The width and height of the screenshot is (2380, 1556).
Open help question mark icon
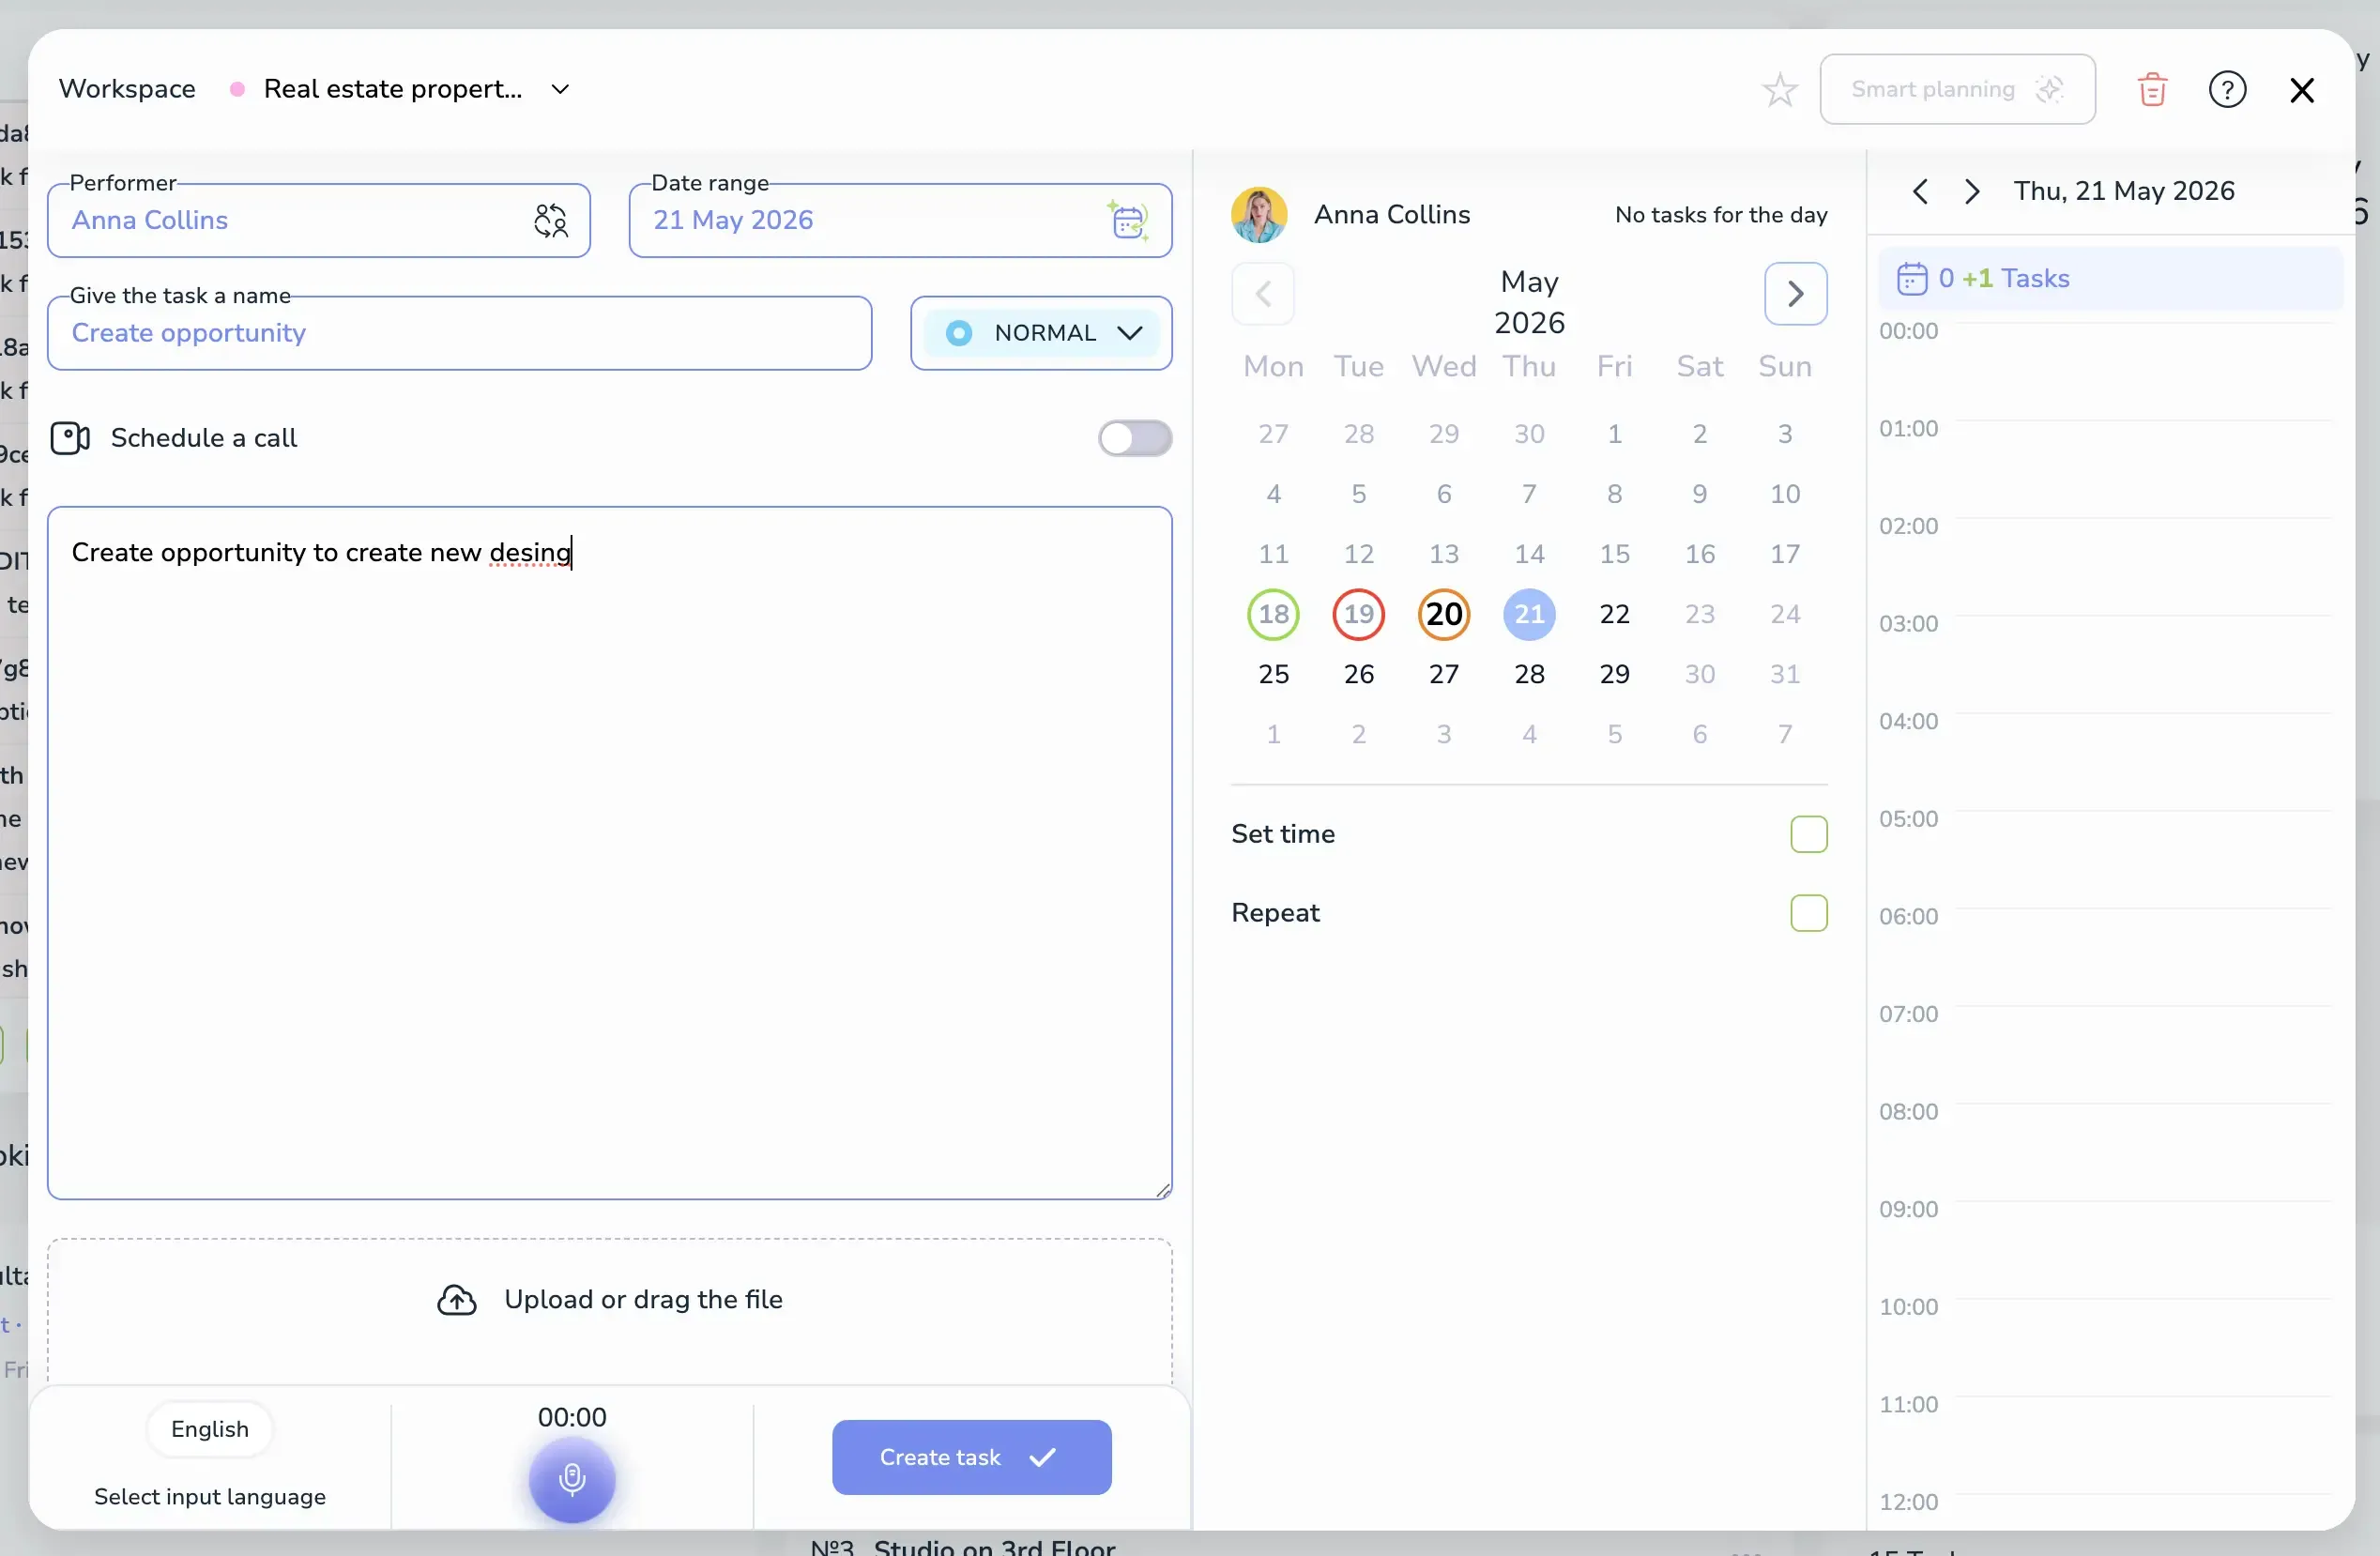point(2227,90)
